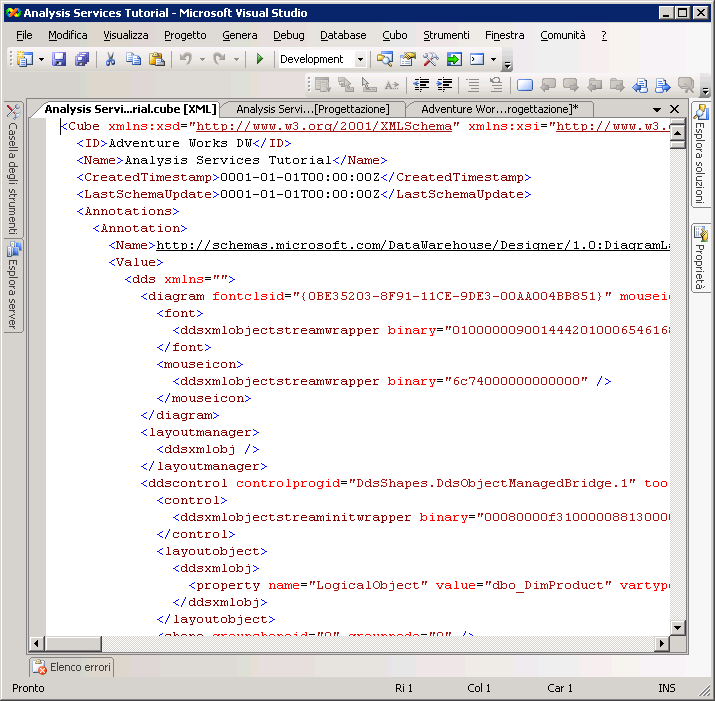This screenshot has width=715, height=701.
Task: Open the File menu
Action: coord(24,35)
